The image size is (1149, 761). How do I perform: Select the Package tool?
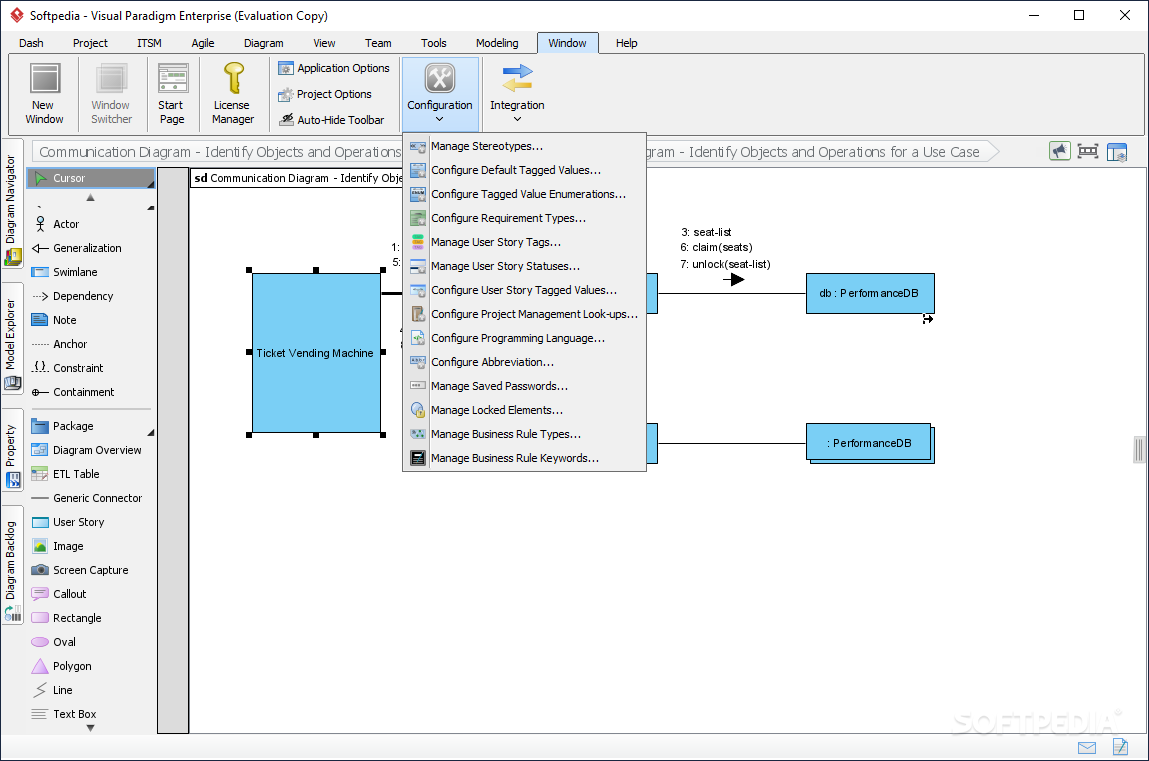(91, 426)
